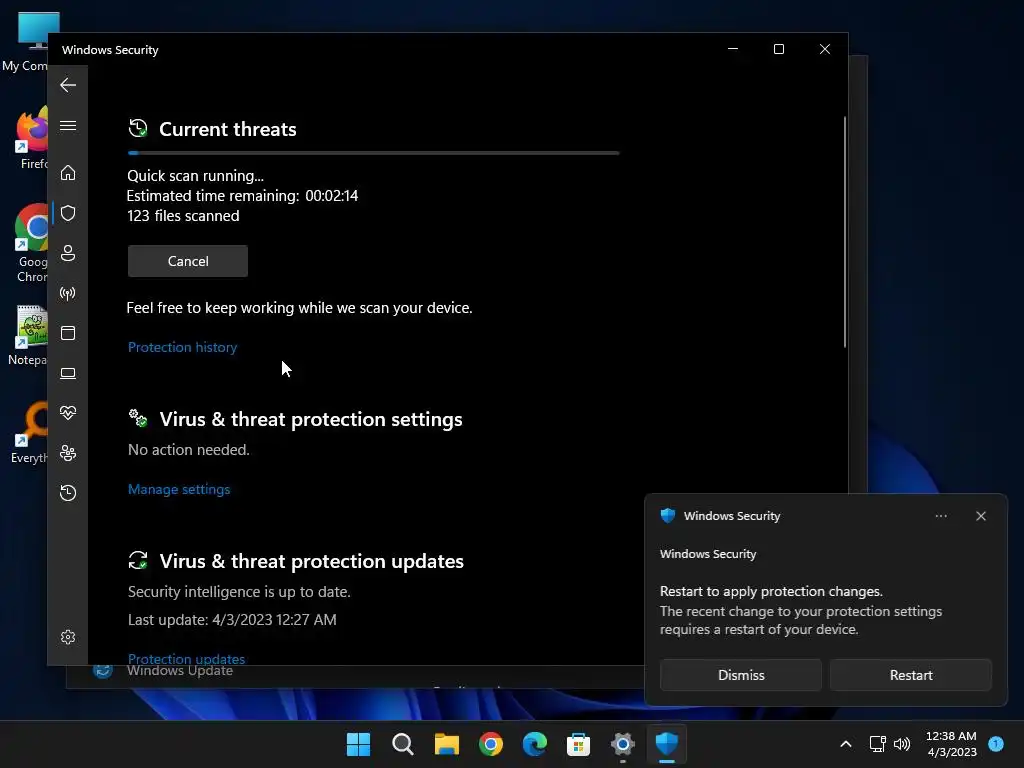Open Settings gear in Windows Security sidebar
1024x768 pixels.
[68, 637]
